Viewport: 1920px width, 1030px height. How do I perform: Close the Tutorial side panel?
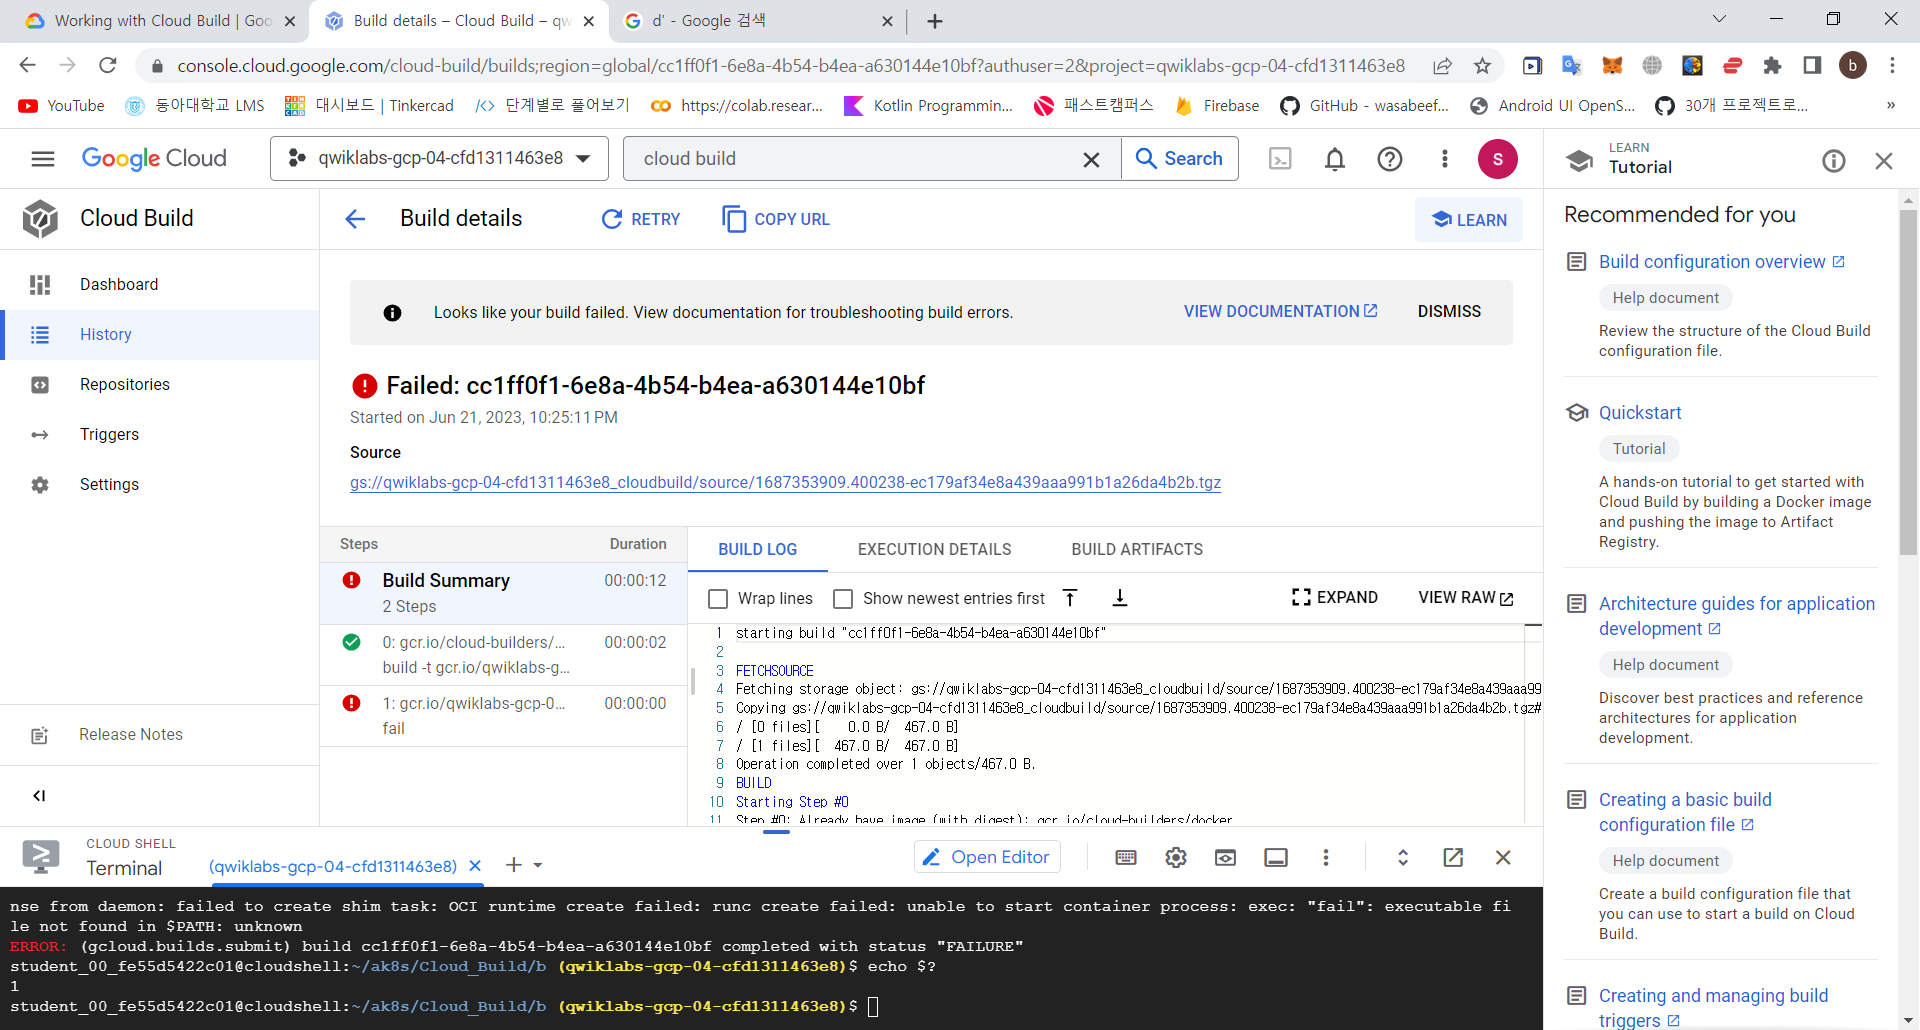(x=1884, y=160)
